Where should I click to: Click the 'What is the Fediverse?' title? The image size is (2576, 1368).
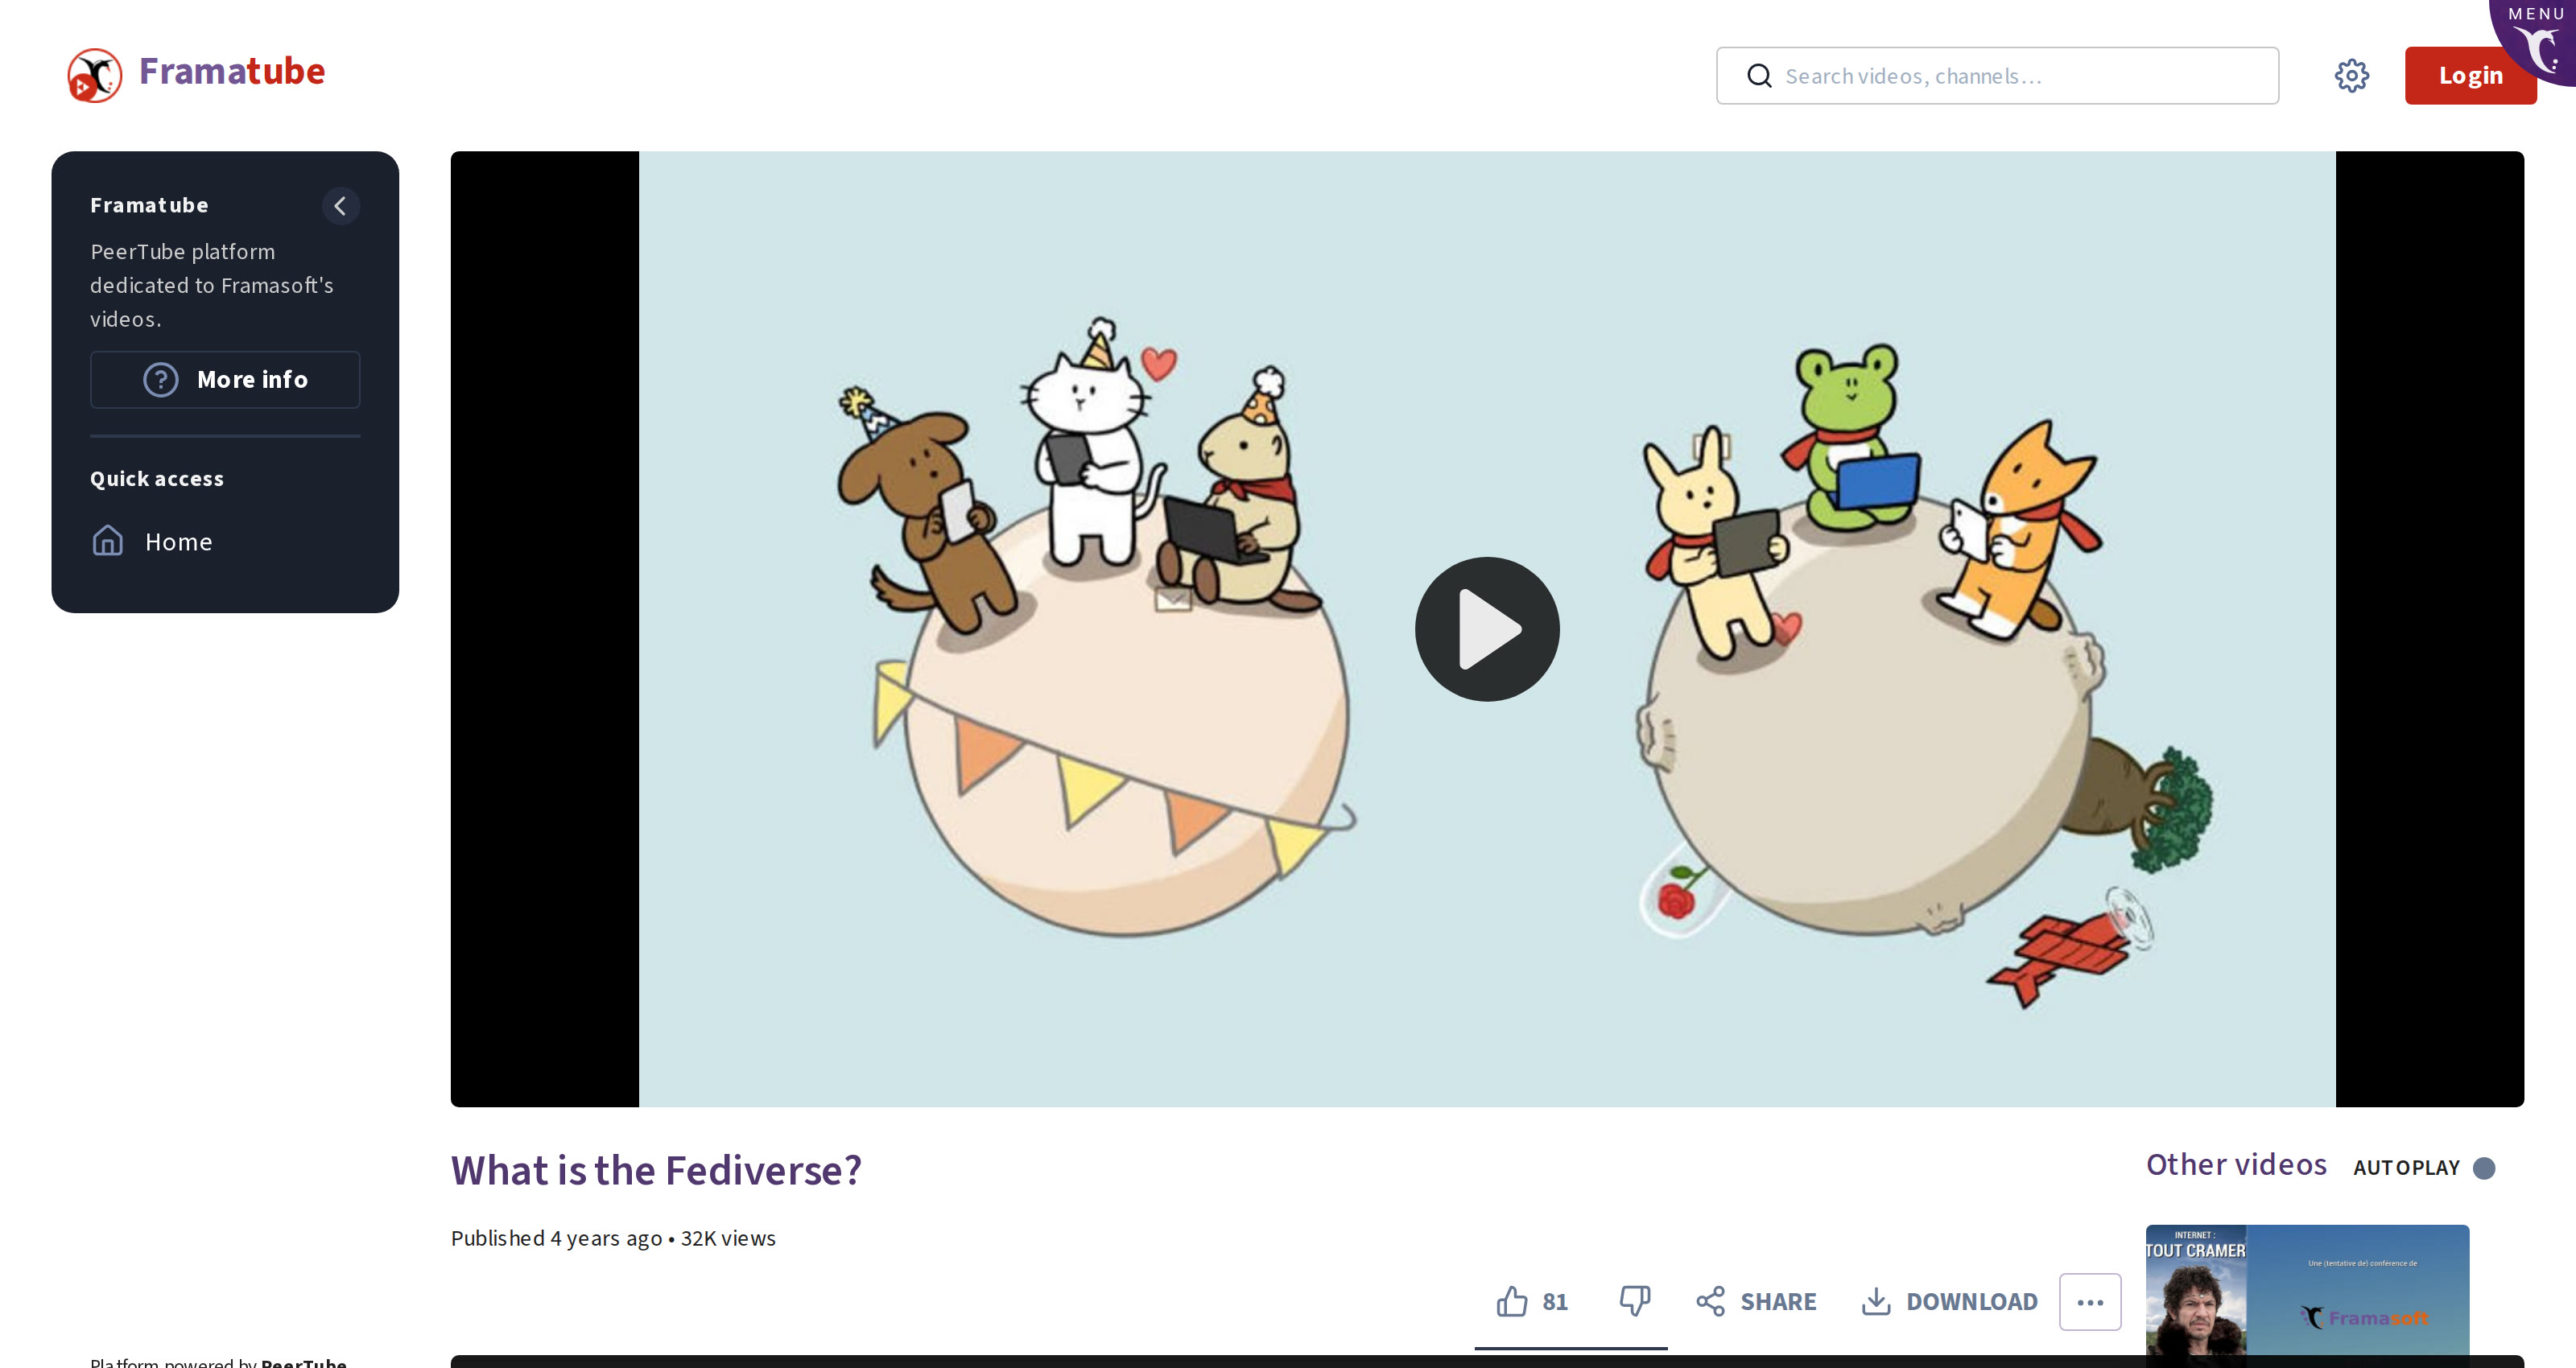(x=656, y=1170)
